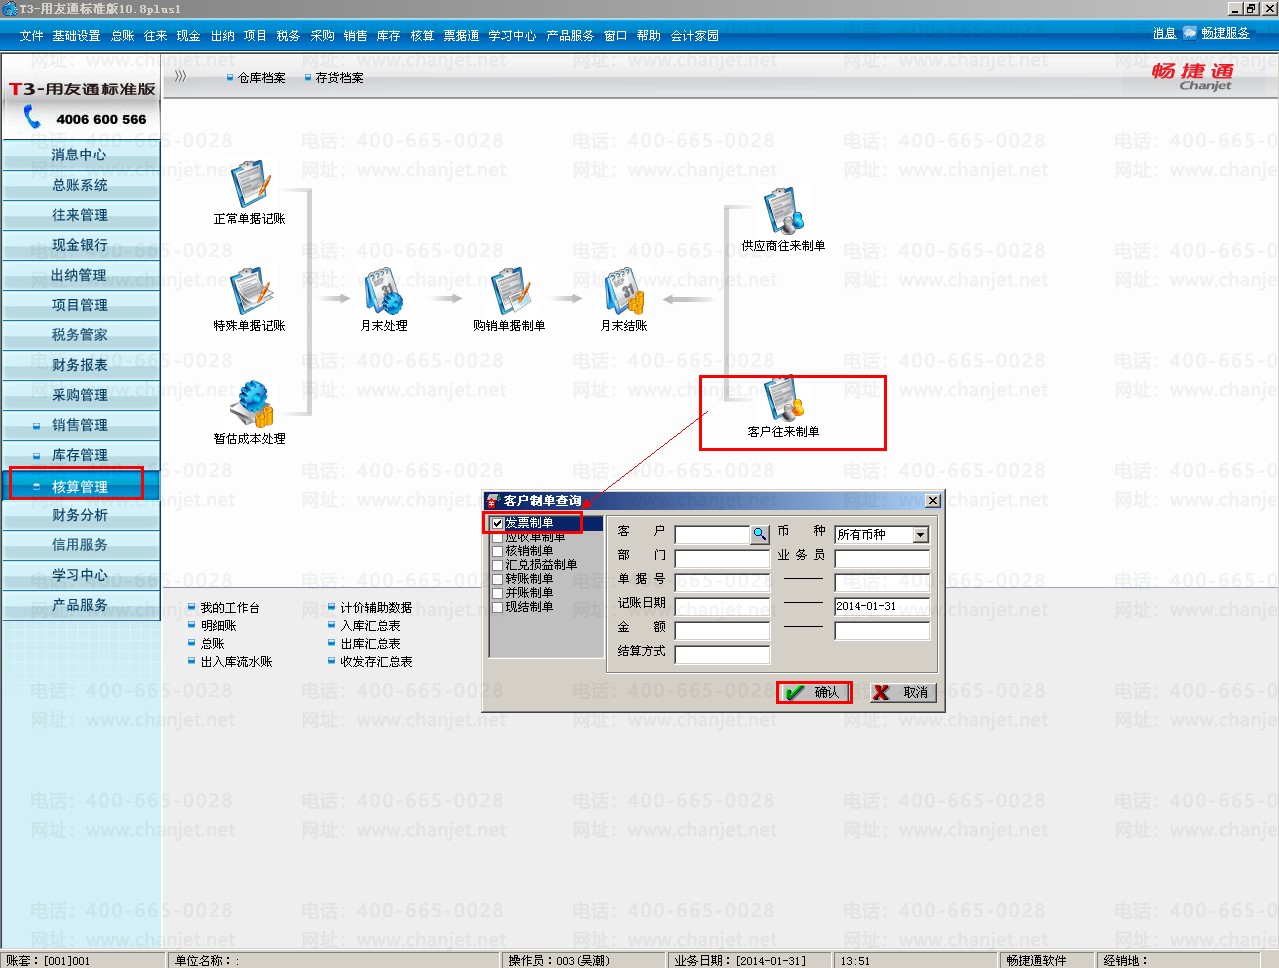Open the 入库汇总表 link
Image resolution: width=1279 pixels, height=968 pixels.
[370, 626]
